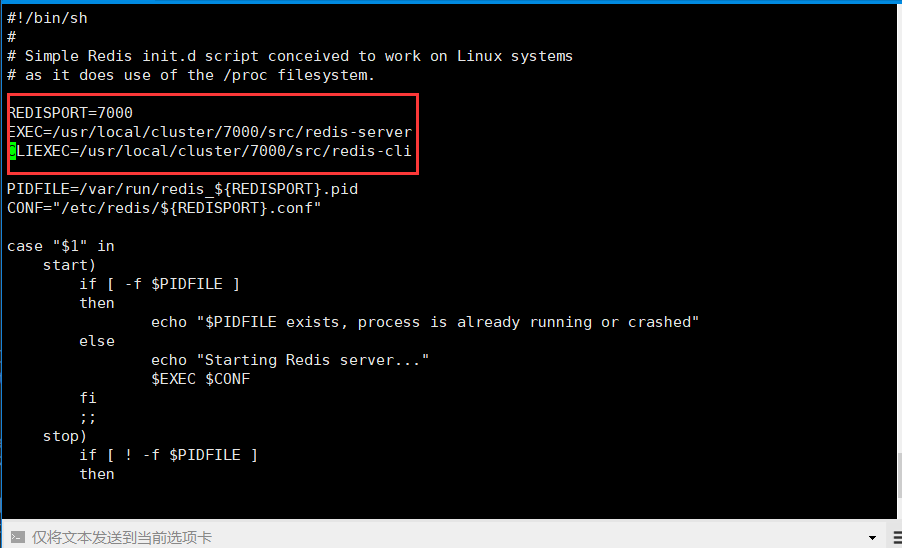
Task: Click the $EXEC $CONF command line
Action: 201,379
